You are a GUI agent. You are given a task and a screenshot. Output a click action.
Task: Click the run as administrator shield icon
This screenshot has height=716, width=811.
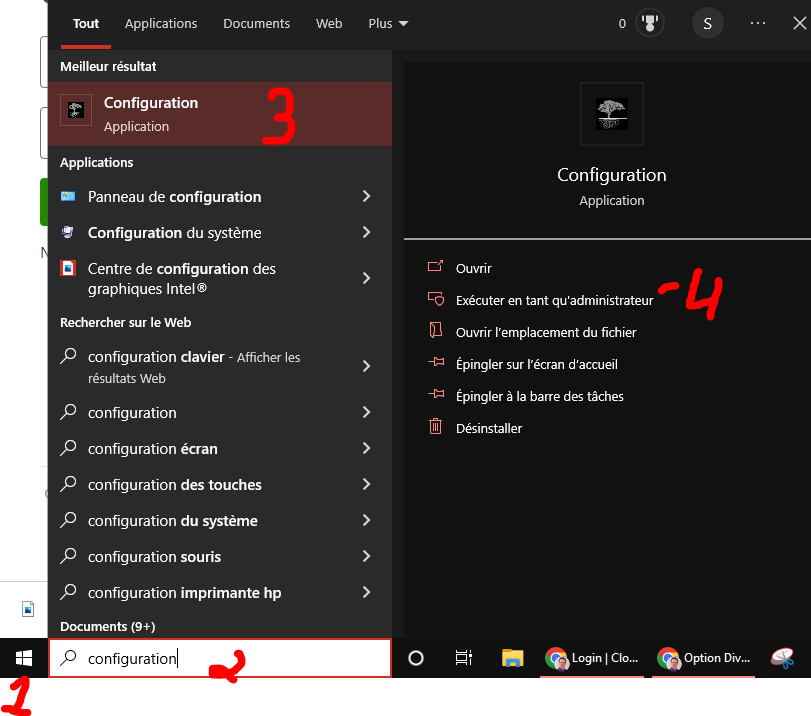pos(435,299)
